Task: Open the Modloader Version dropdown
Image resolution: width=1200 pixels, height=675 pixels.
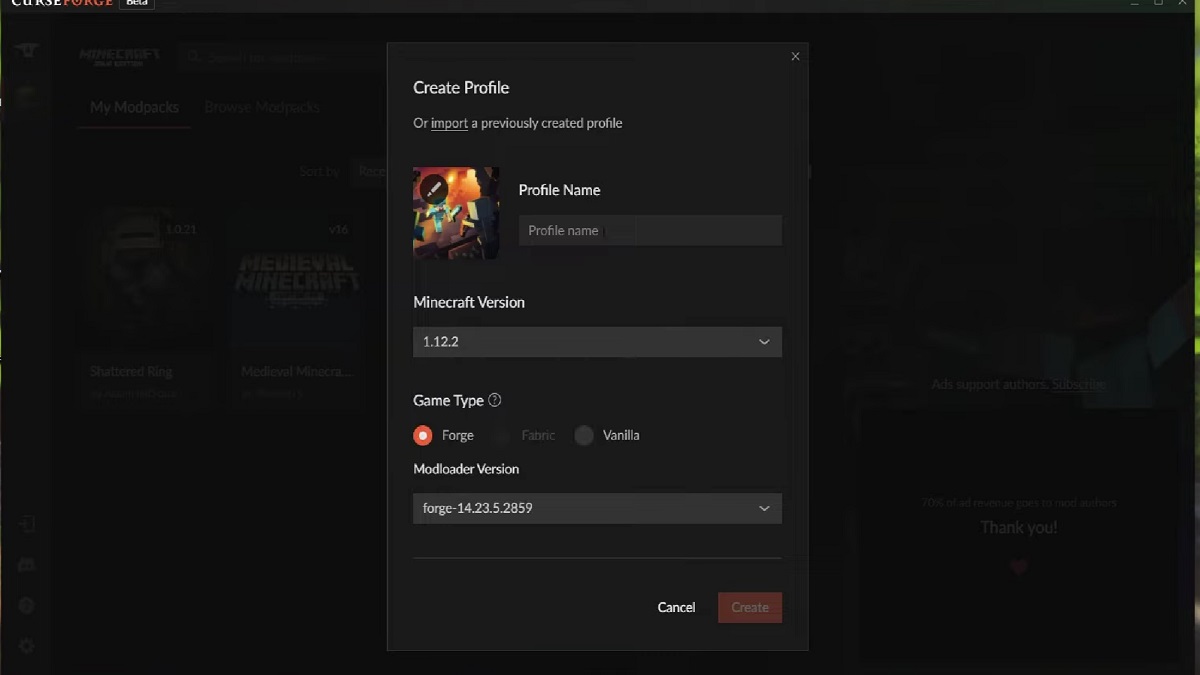Action: [x=597, y=508]
